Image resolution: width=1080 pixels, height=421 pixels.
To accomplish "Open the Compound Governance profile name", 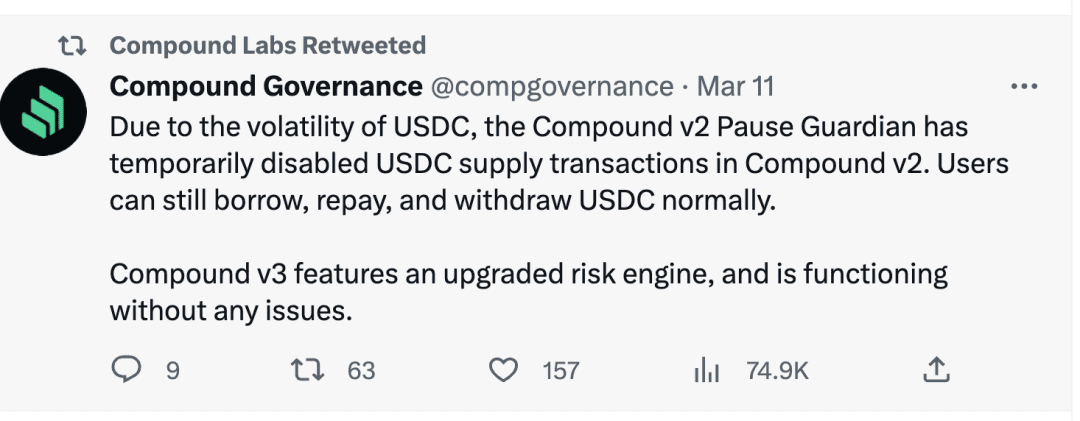I will click(266, 87).
